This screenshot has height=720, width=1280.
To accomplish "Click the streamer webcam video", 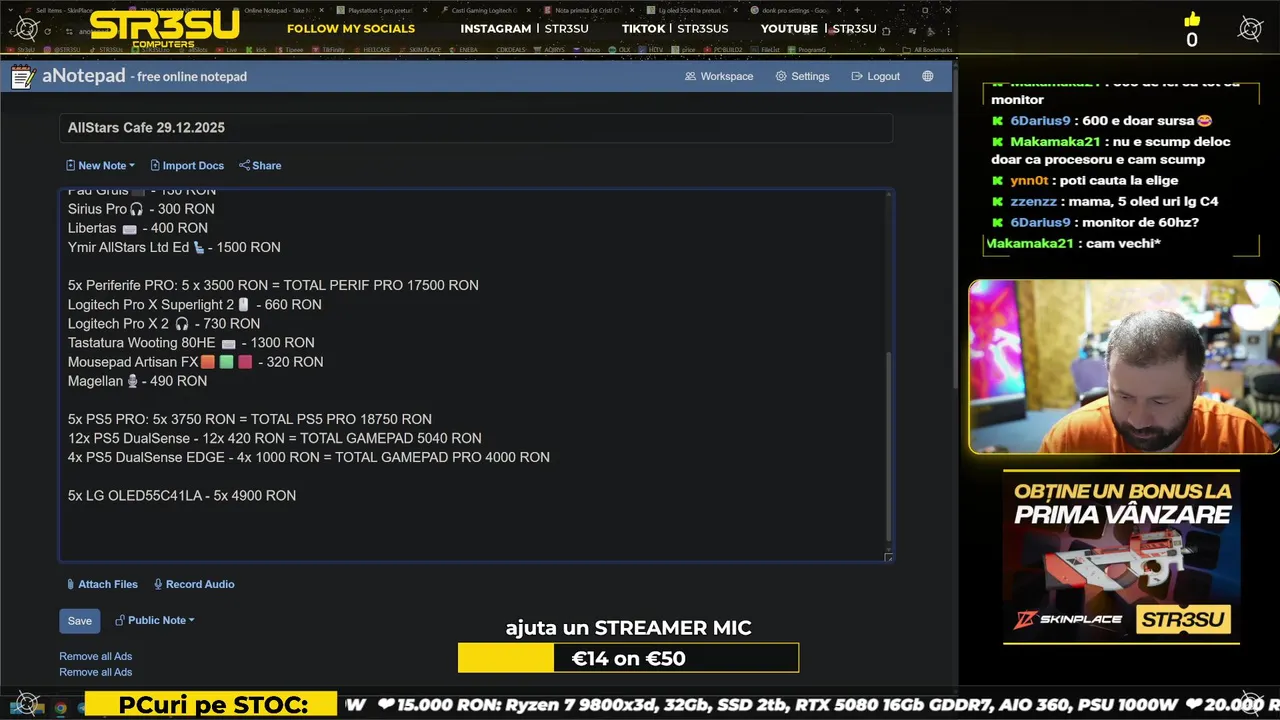I will 1124,367.
